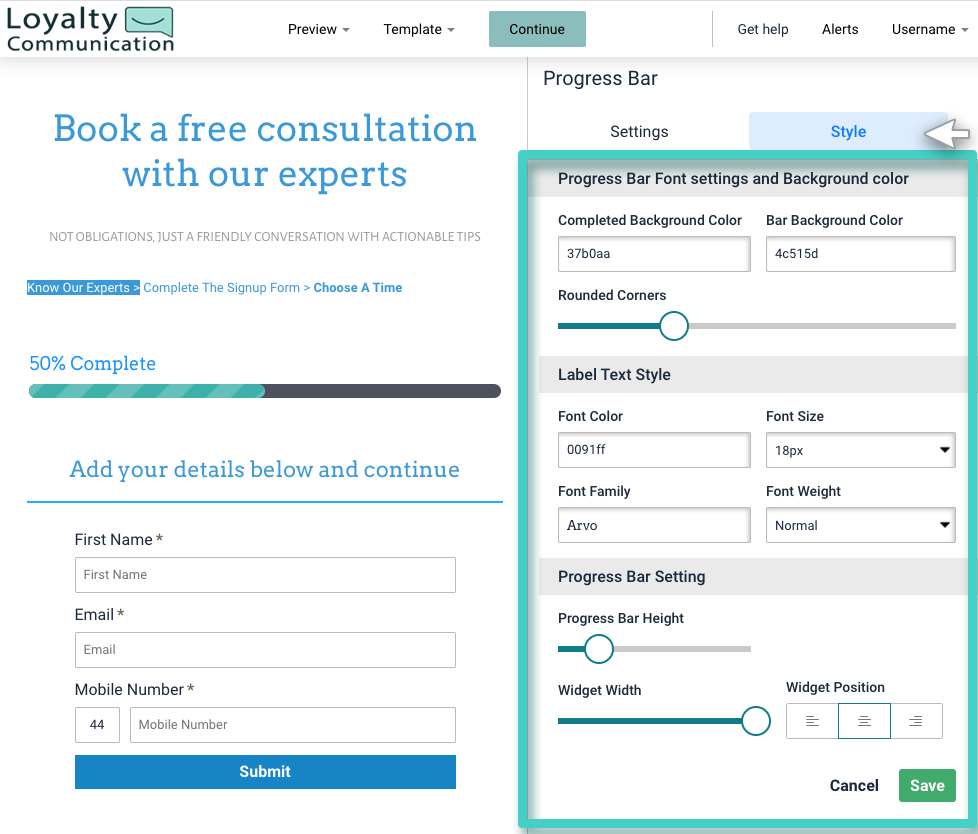
Task: Align widget position to center
Action: pyautogui.click(x=864, y=721)
